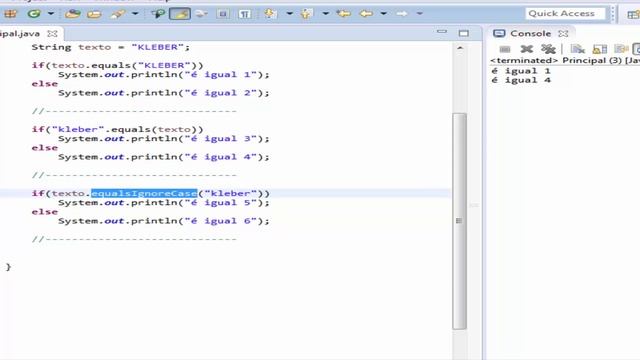This screenshot has height=360, width=640.
Task: Click the highlighted equalsIgnoreCase method name
Action: [144, 193]
